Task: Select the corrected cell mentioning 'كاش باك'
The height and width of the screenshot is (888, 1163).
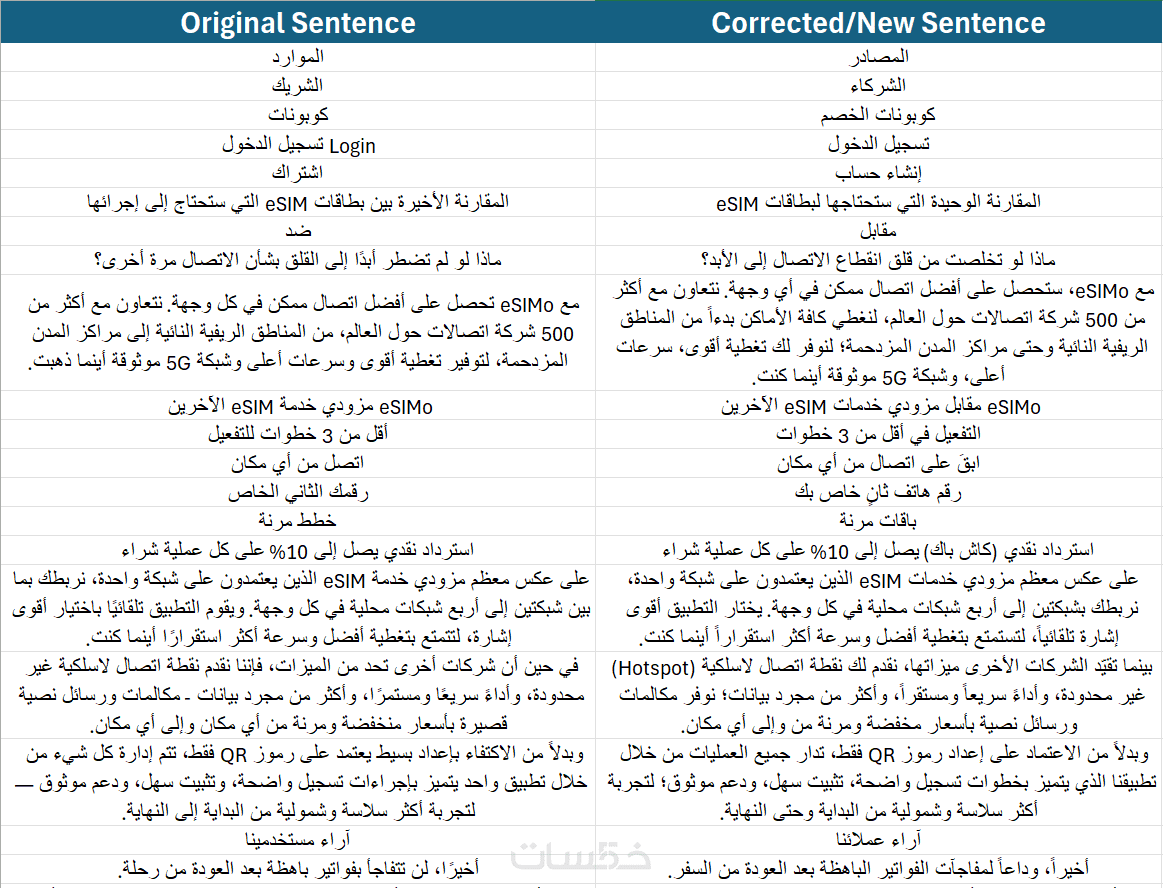Action: 879,550
